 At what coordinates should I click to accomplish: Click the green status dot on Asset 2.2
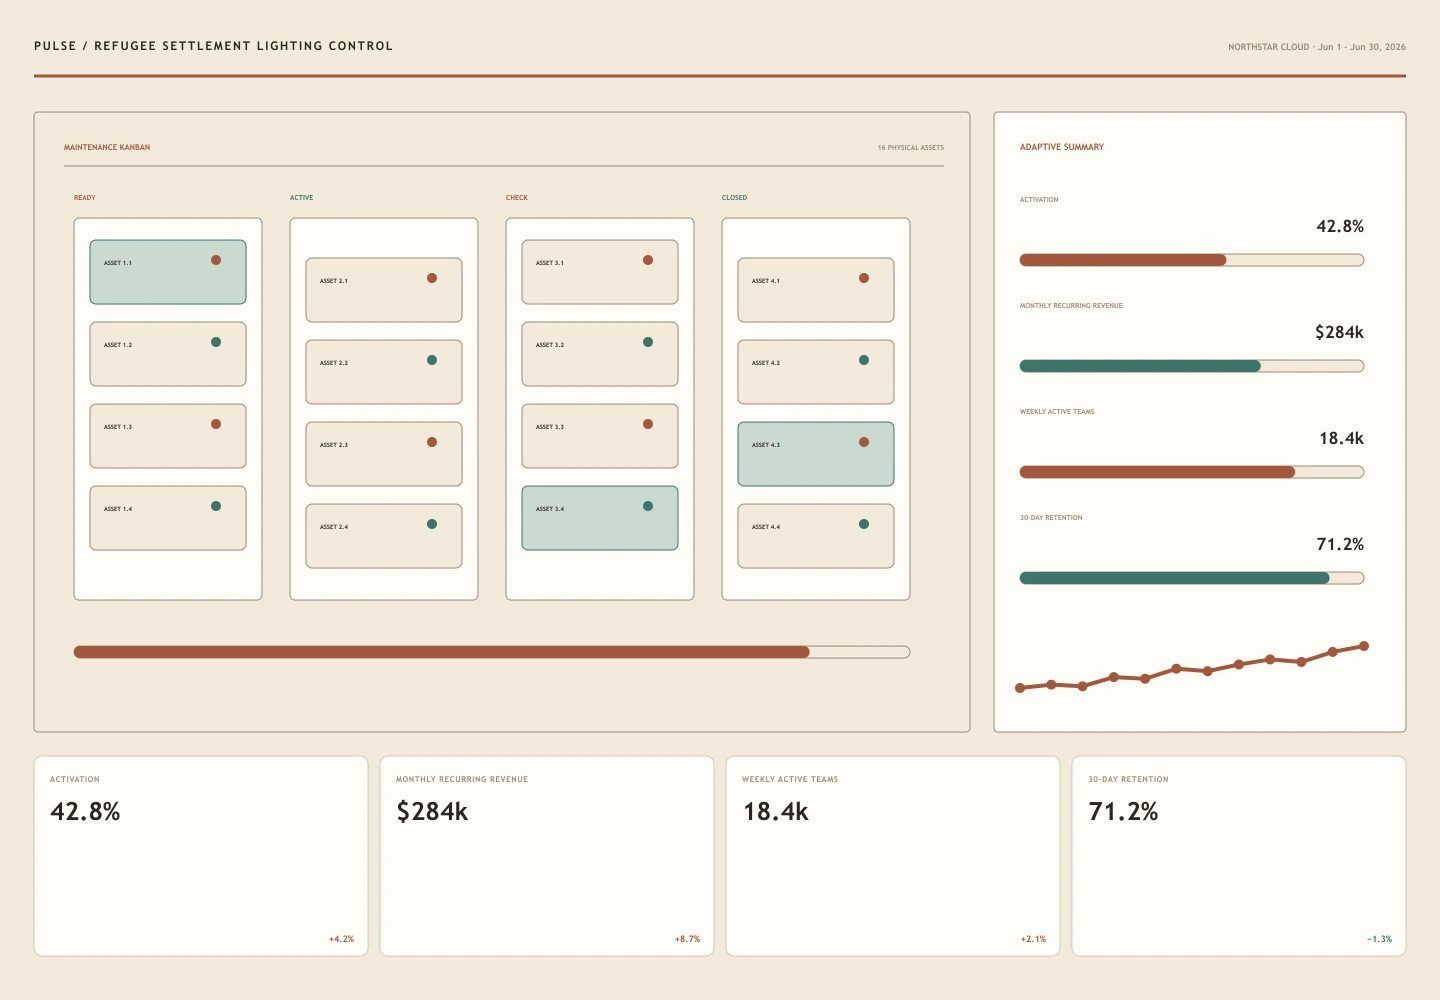tap(432, 360)
